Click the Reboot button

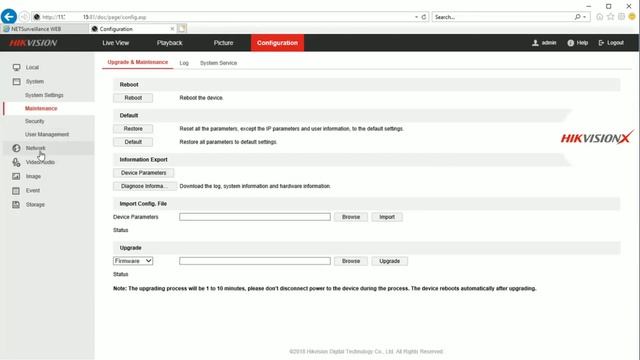[133, 98]
